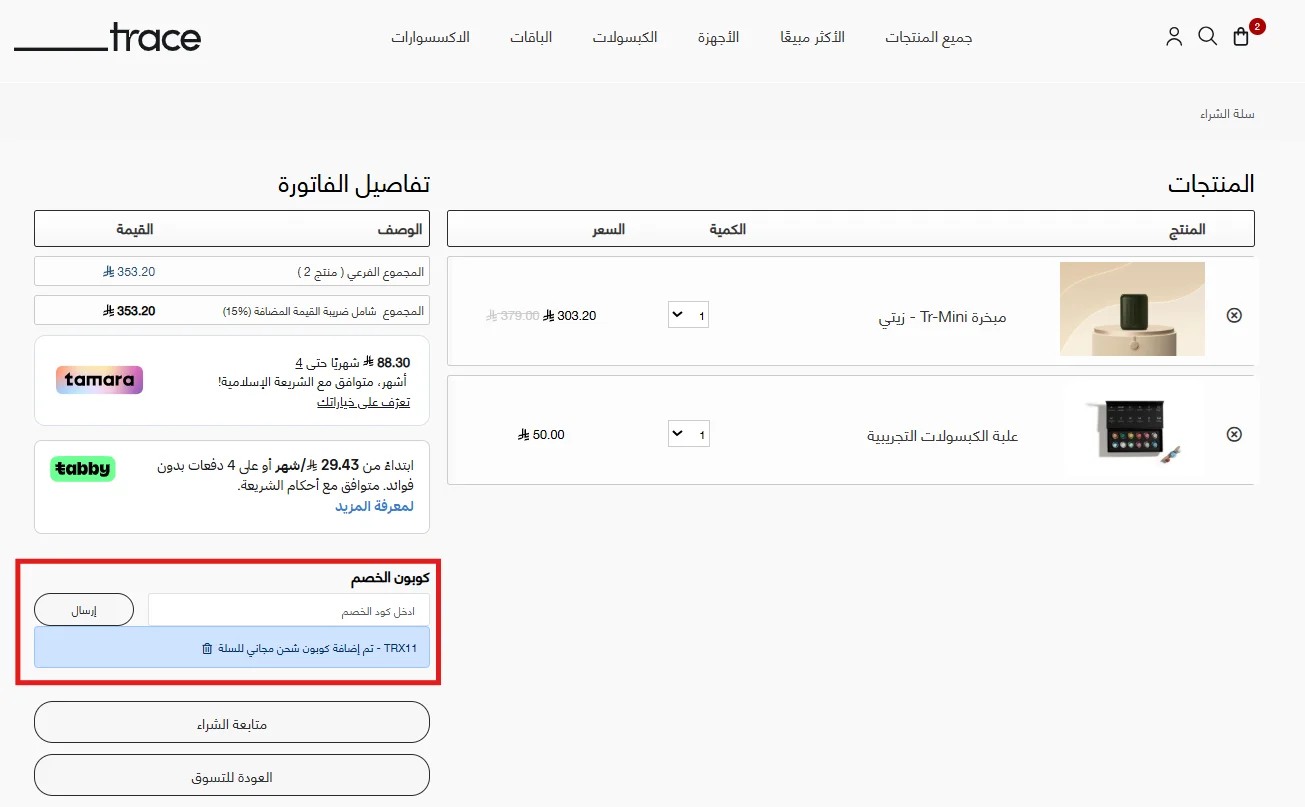Viewport: 1305px width, 807px height.
Task: Click the TRX11 coupon applied message
Action: click(x=232, y=648)
